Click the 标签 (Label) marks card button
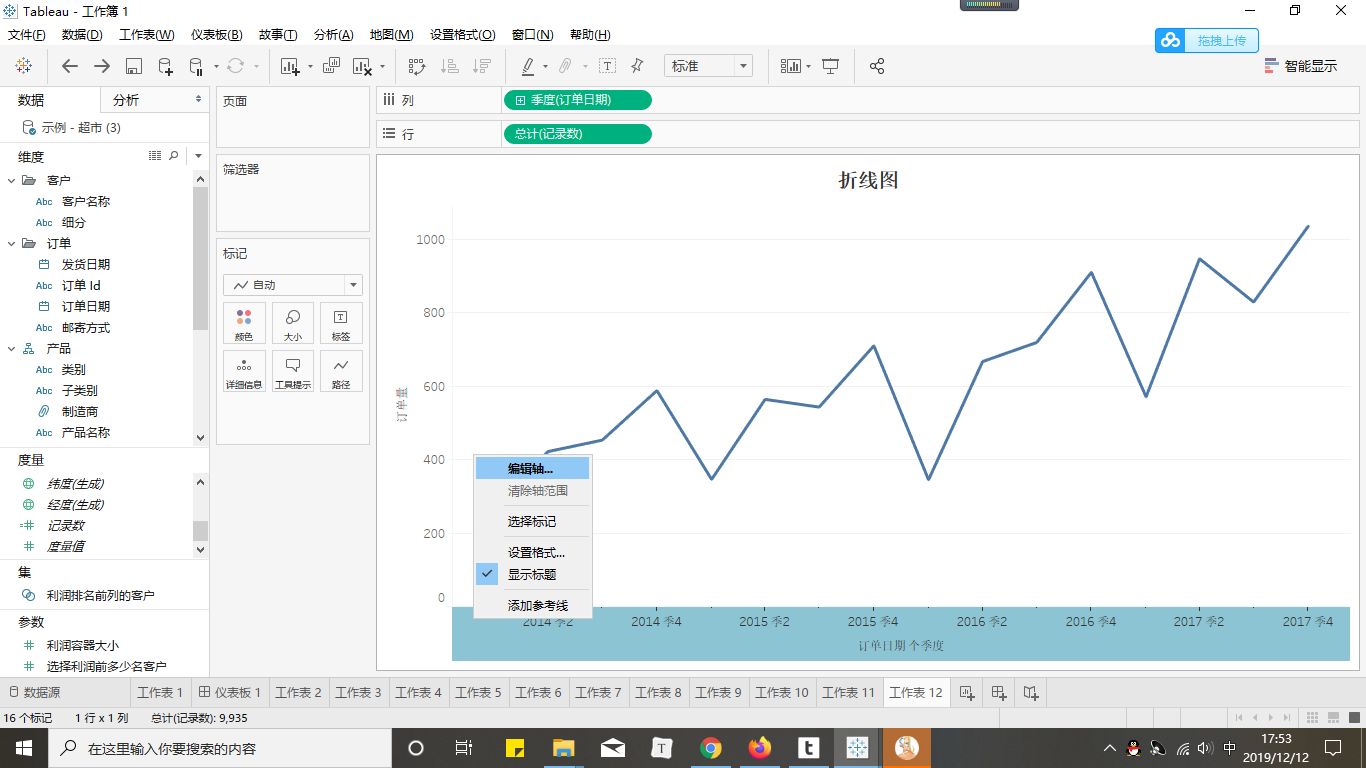Screen dimensions: 1366x768 [341, 323]
